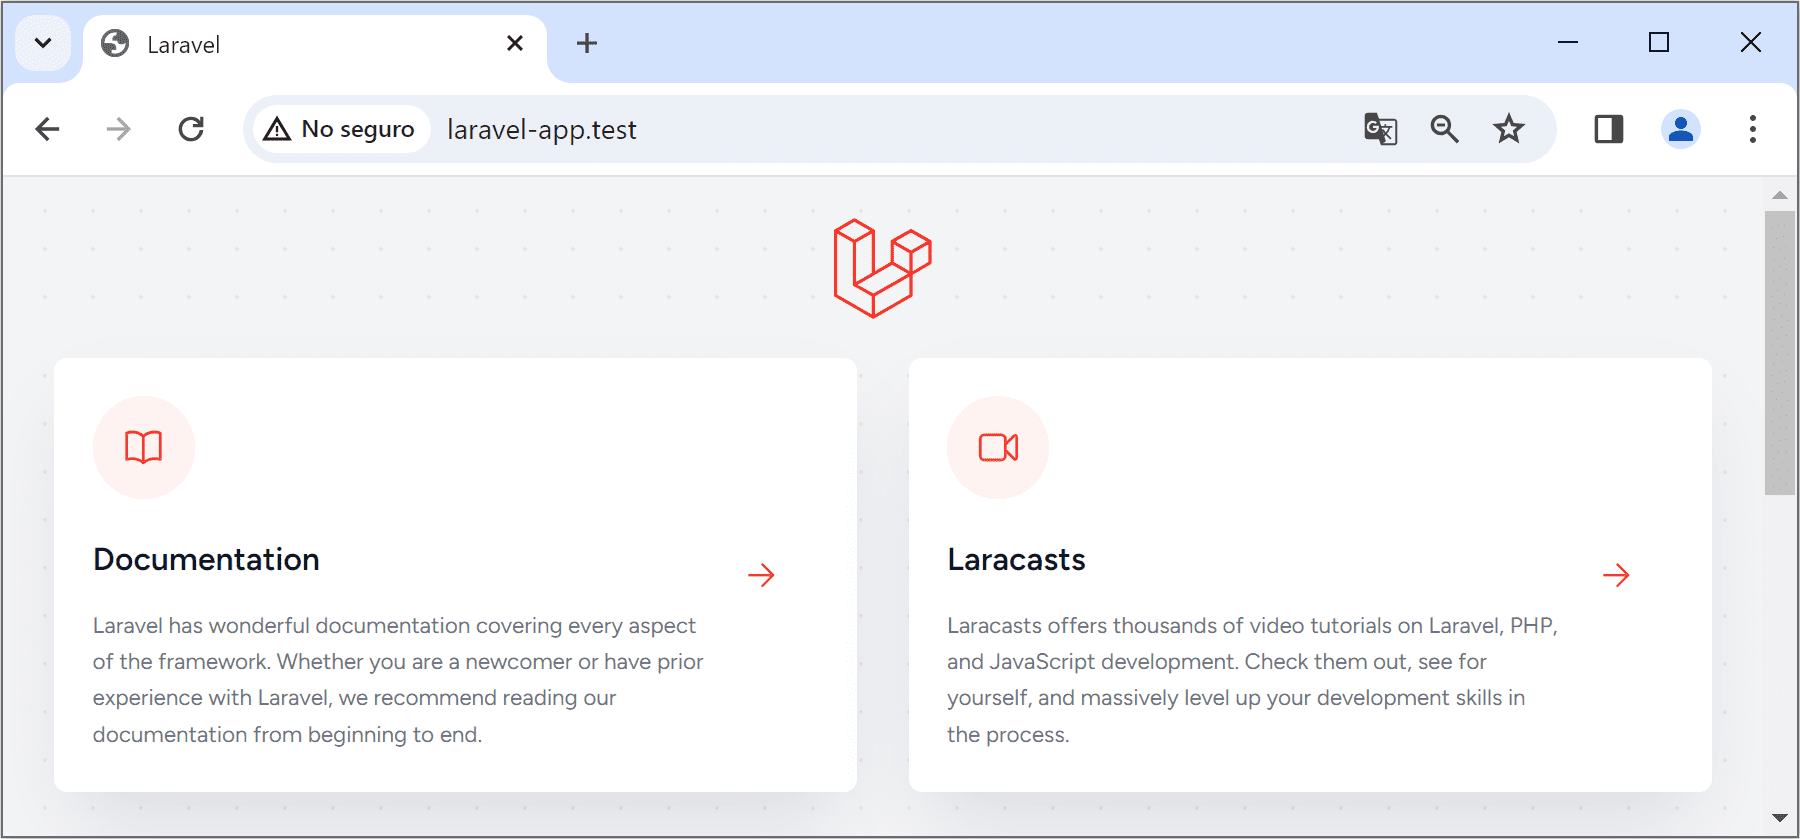Open a new tab with the plus button
1800x839 pixels.
click(x=587, y=43)
